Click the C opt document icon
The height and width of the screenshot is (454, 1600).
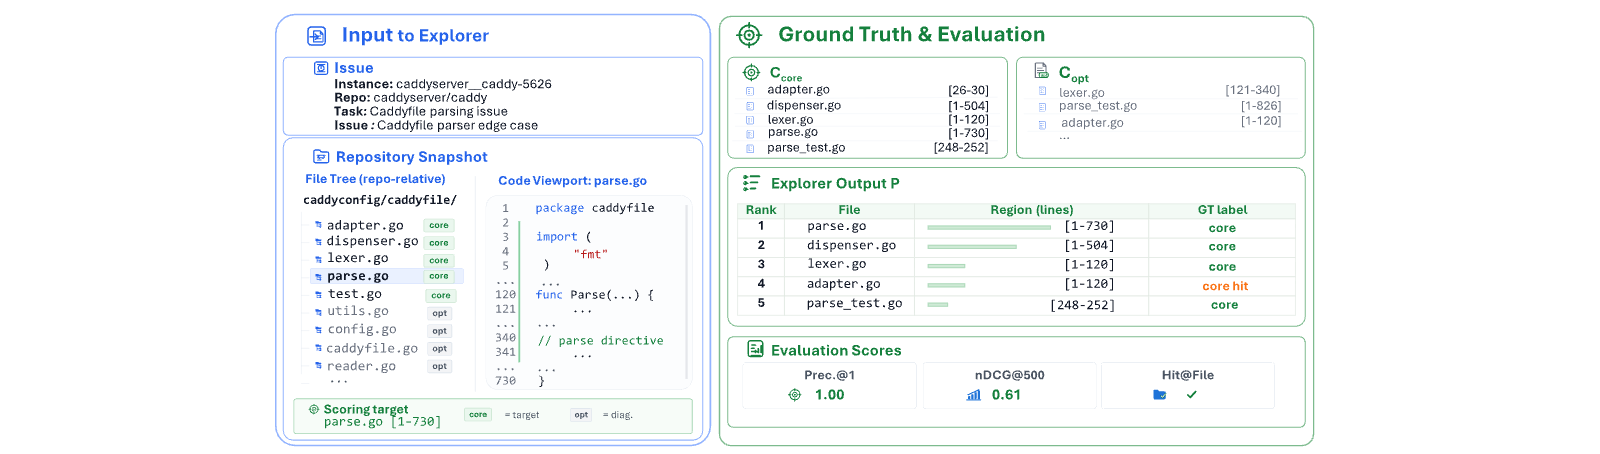click(x=1041, y=71)
